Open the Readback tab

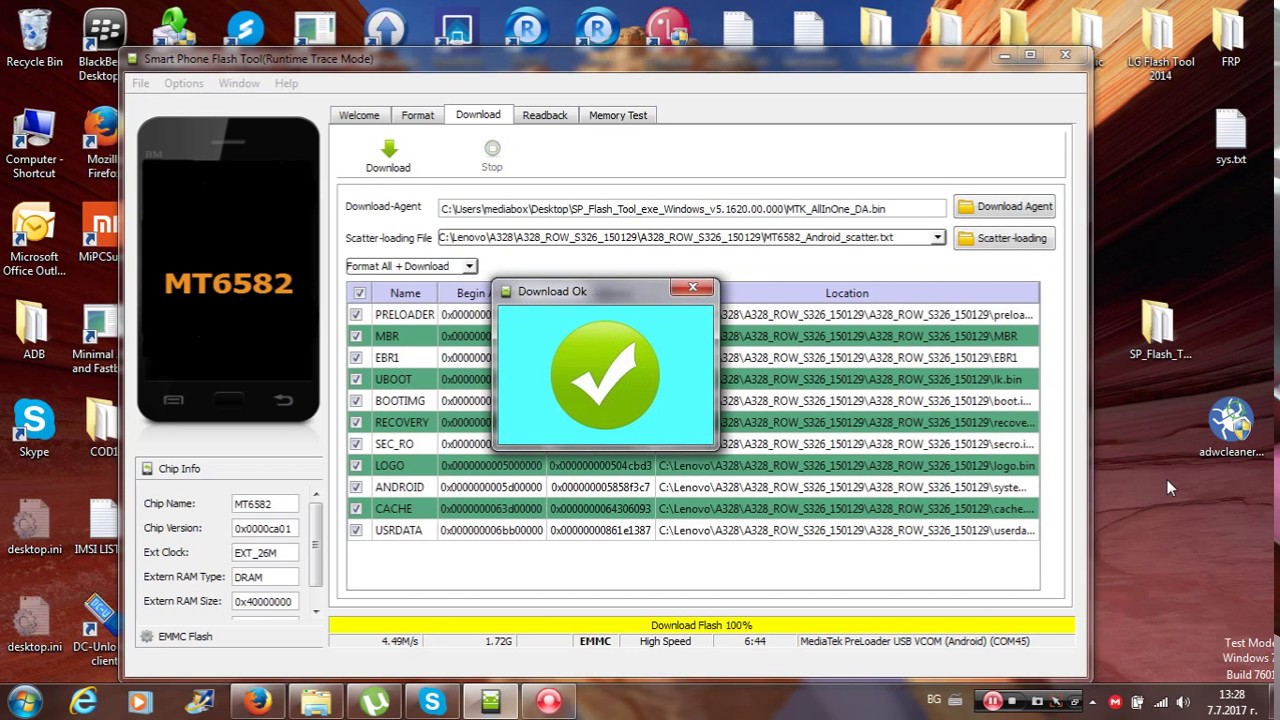coord(545,115)
